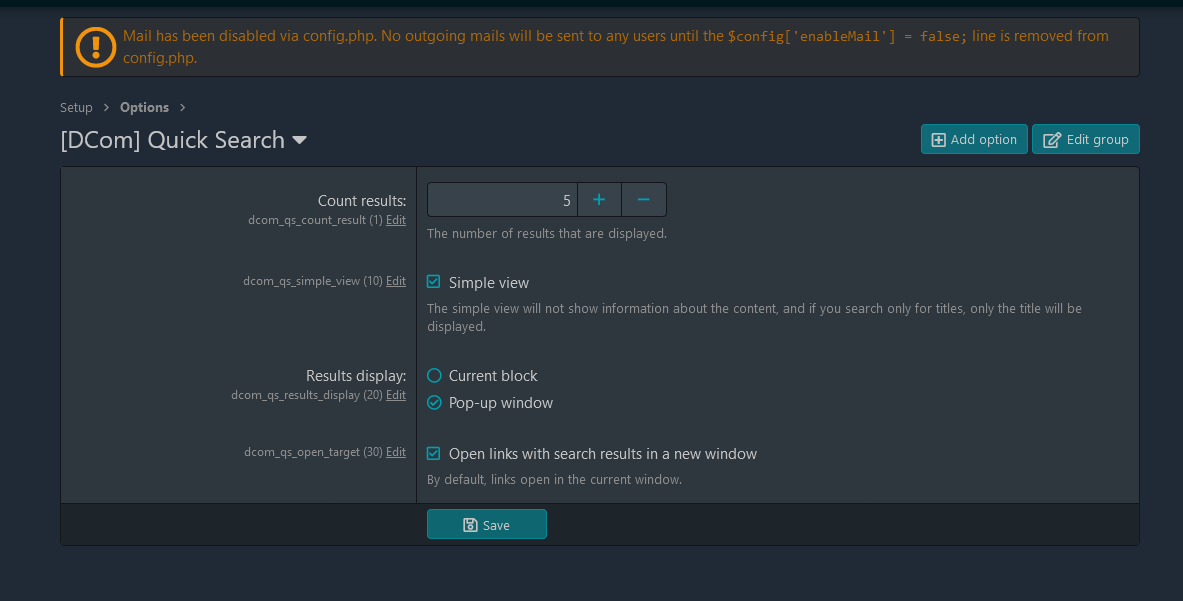Increase Count results with plus button
1183x601 pixels.
pos(599,200)
